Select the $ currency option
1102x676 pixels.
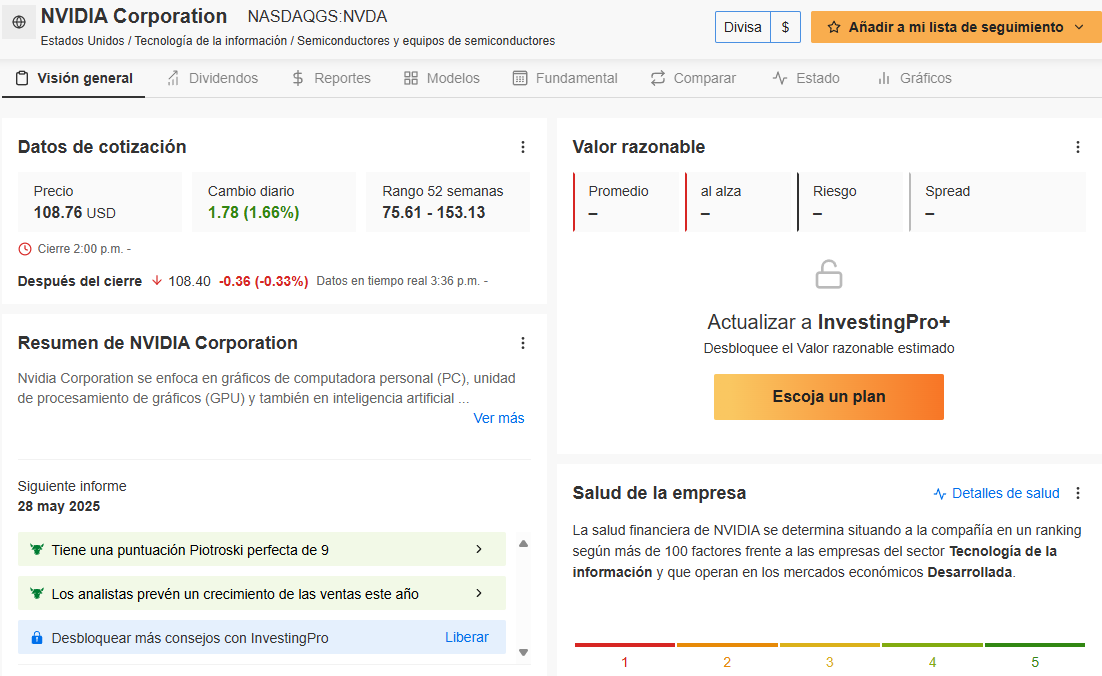point(785,27)
